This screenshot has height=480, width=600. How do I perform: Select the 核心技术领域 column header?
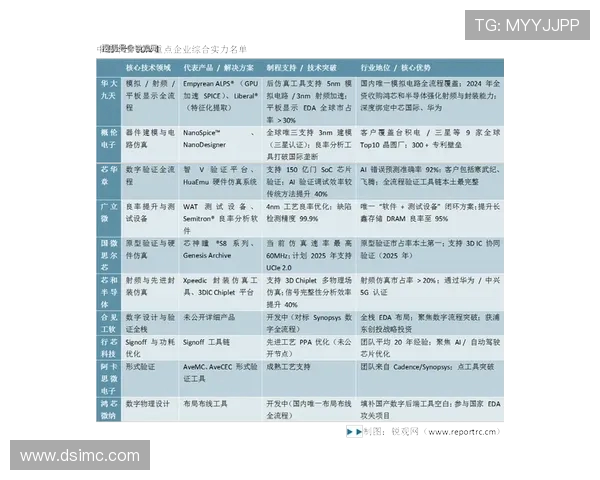[x=148, y=68]
